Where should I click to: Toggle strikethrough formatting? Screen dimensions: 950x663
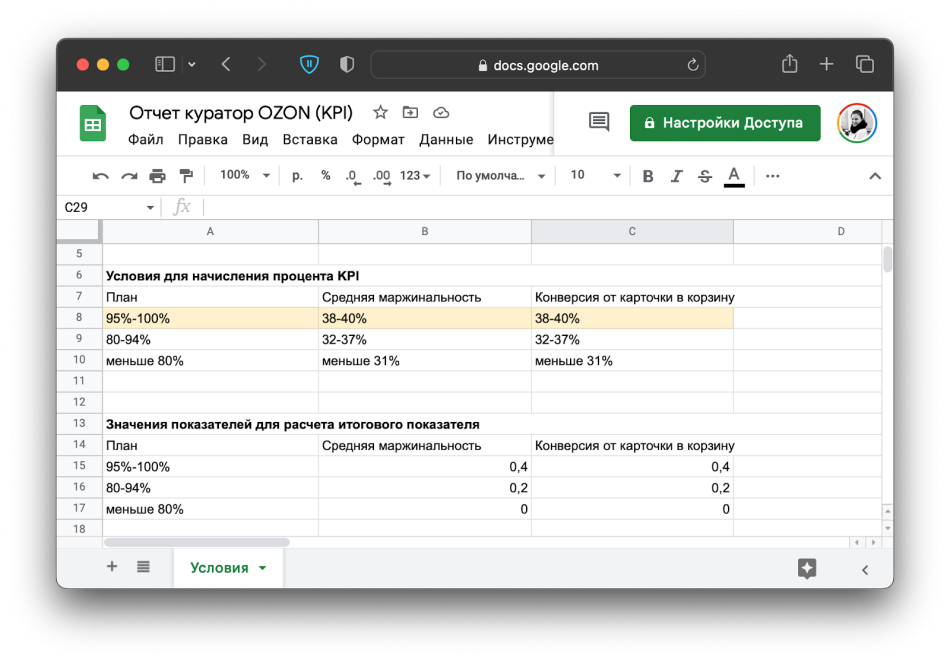point(705,176)
